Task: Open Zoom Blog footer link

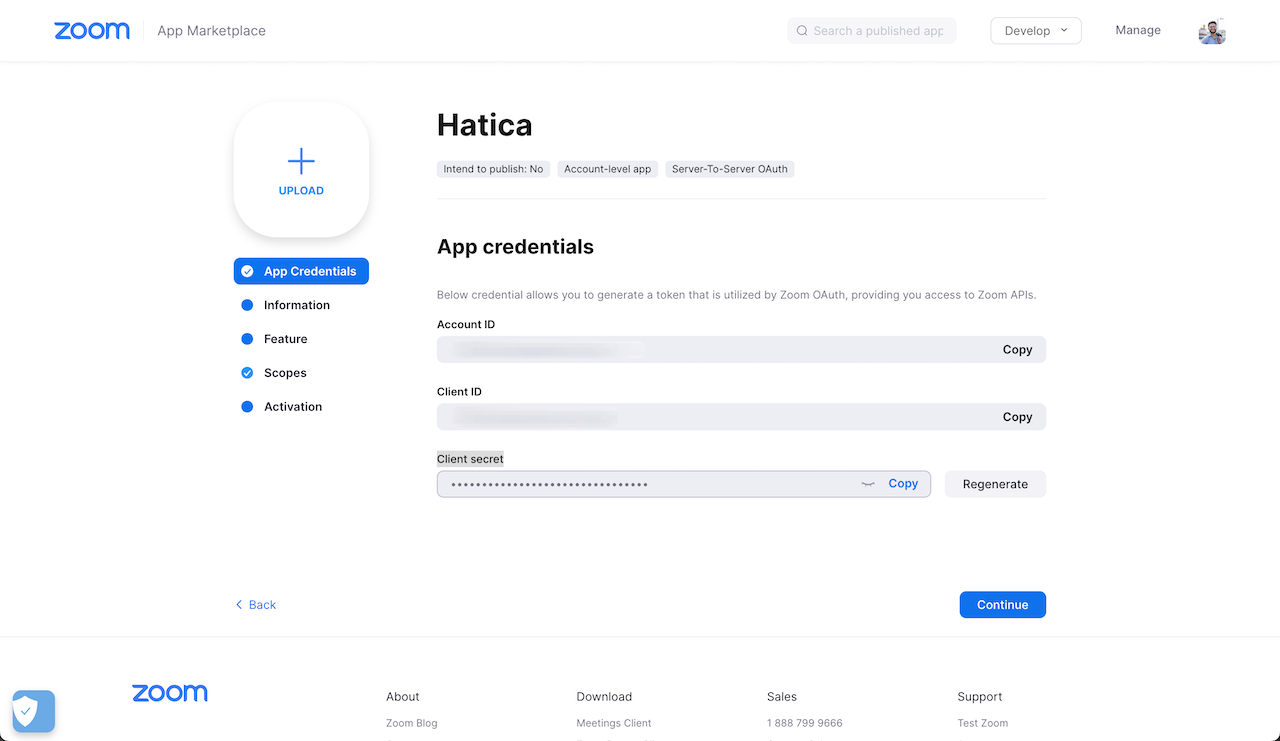Action: click(x=412, y=723)
